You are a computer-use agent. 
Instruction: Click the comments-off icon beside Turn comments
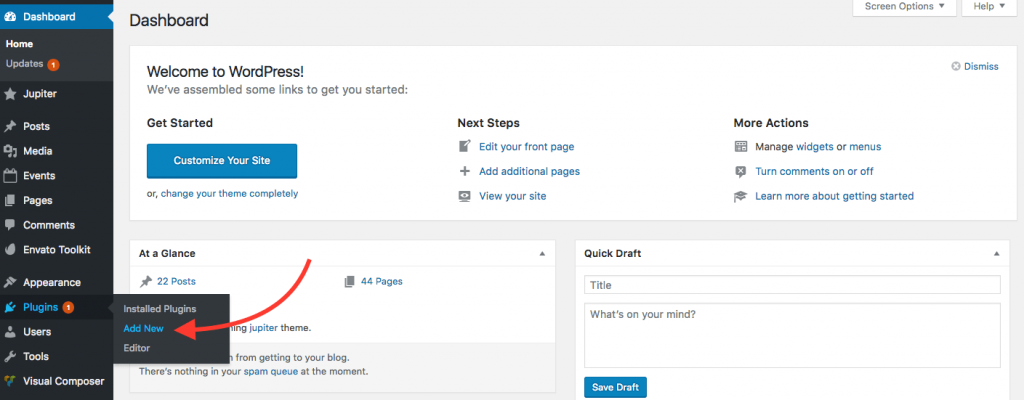tap(741, 171)
